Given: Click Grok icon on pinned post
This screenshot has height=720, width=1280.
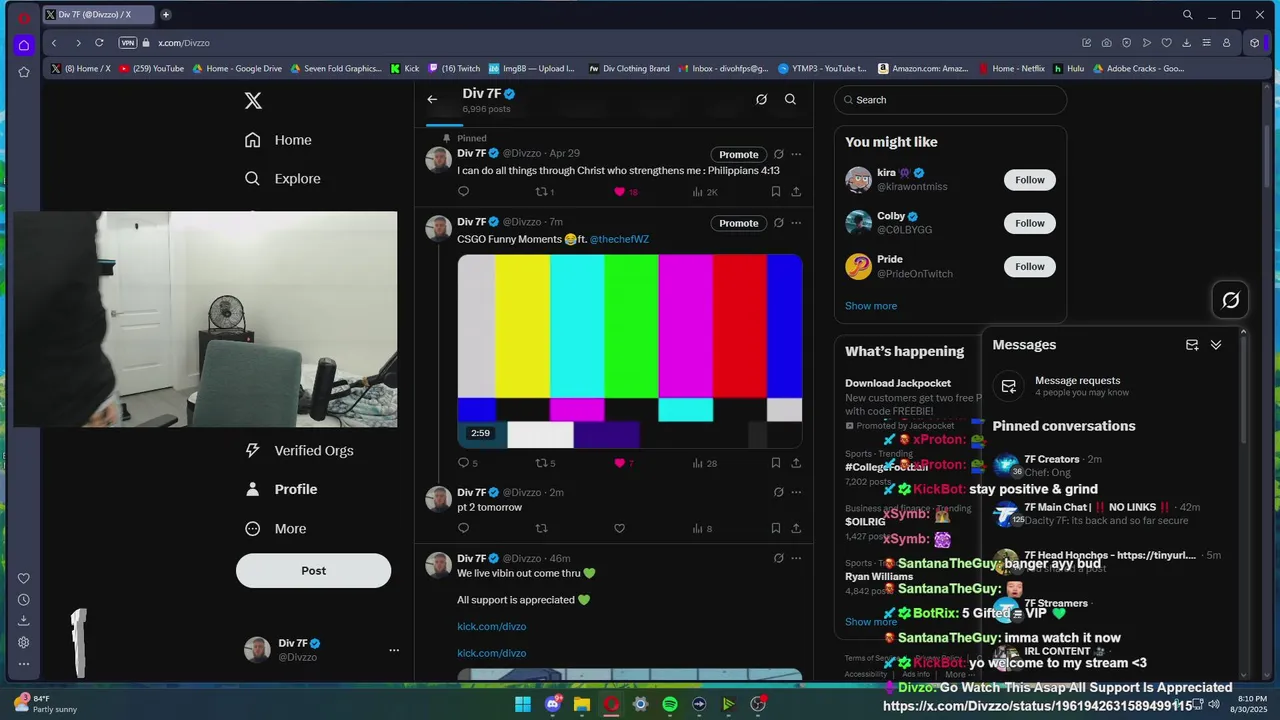Looking at the screenshot, I should [778, 154].
